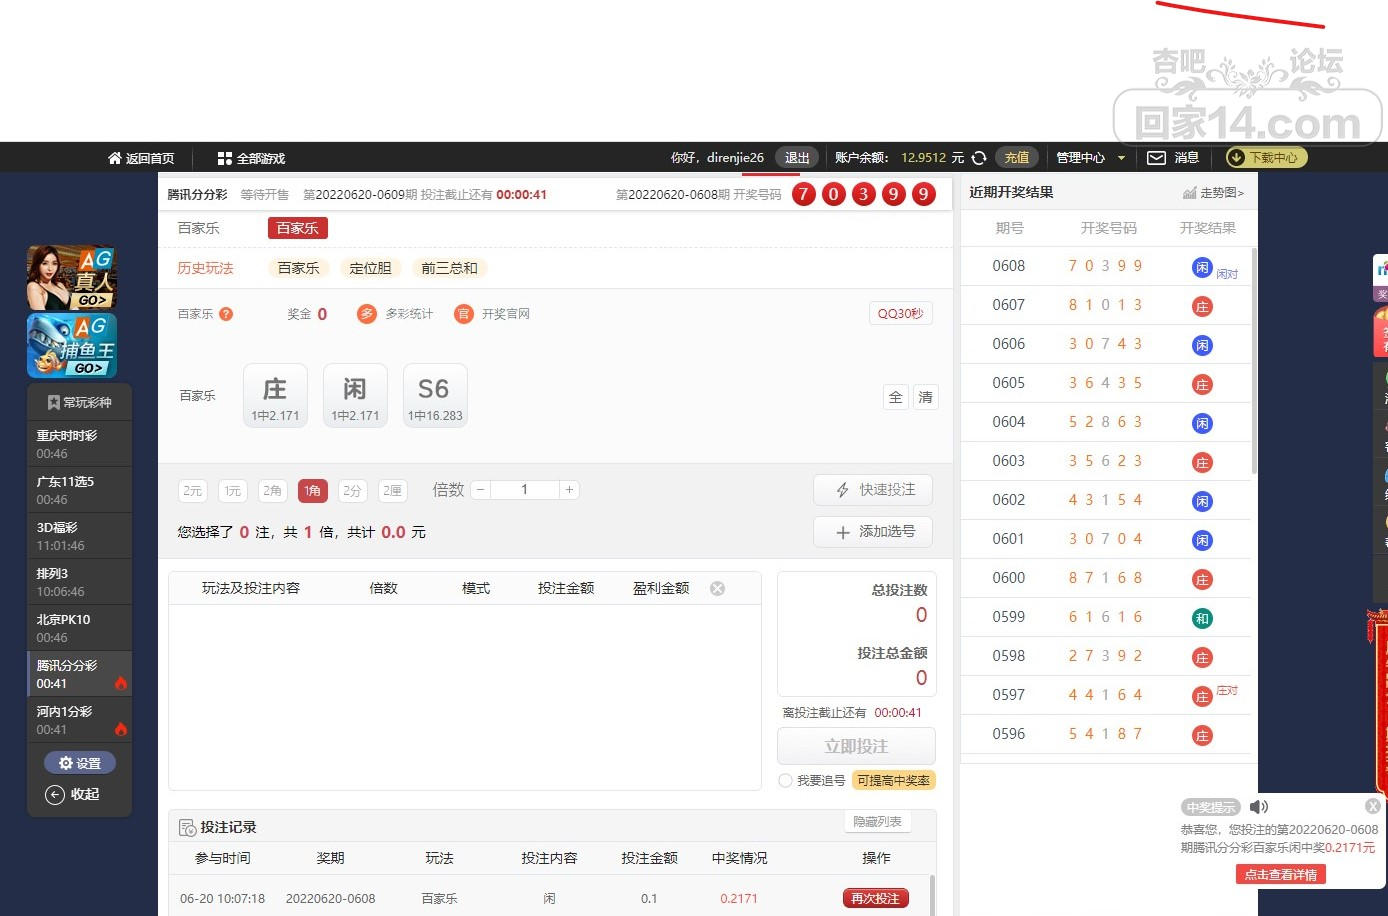Click the 百家乐 question mark help icon
This screenshot has width=1388, height=916.
(226, 314)
